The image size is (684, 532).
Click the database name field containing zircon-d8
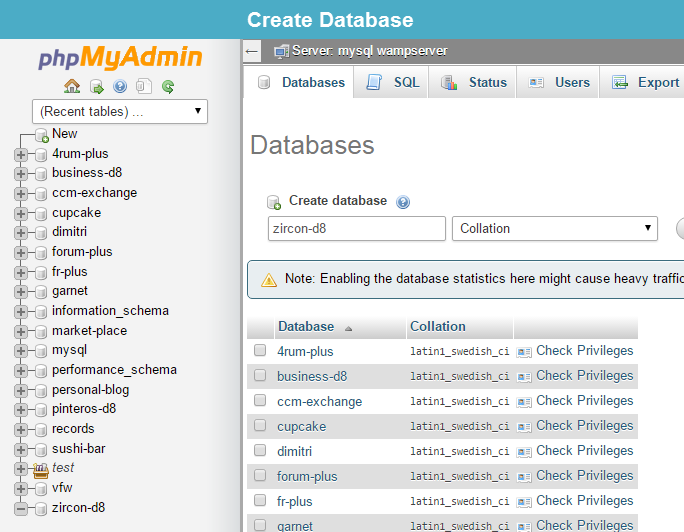tap(357, 228)
